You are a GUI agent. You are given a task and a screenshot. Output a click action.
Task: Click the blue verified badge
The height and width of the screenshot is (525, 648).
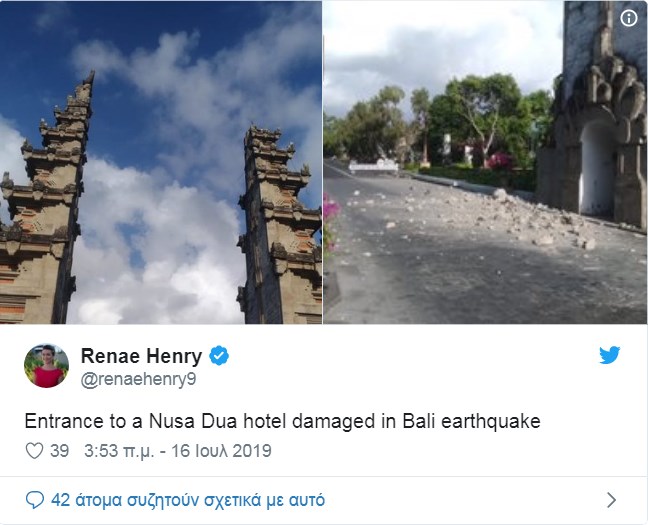pos(219,356)
